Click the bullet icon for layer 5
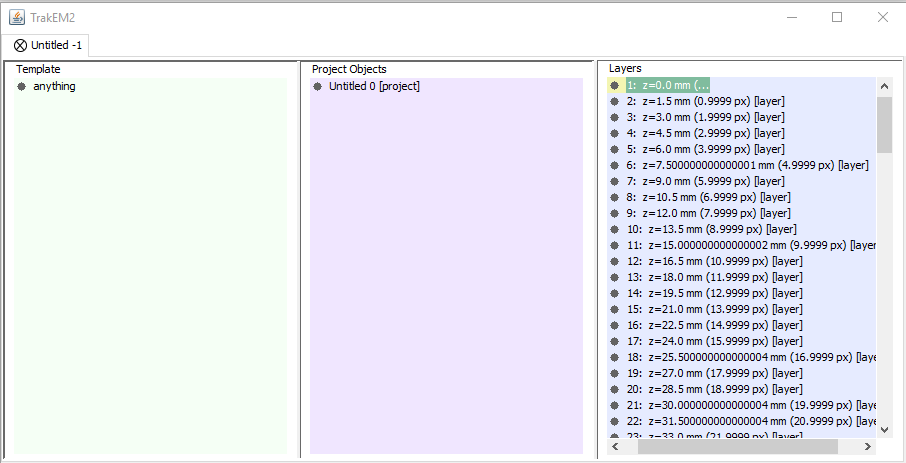 point(615,149)
